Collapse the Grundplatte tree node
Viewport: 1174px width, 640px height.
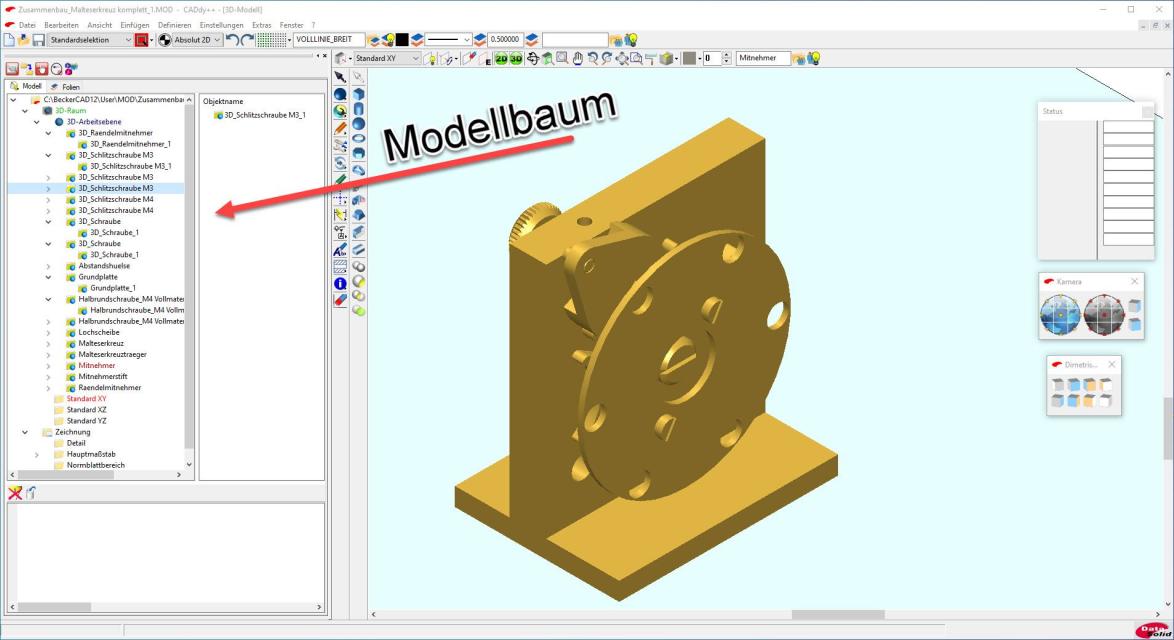(48, 277)
